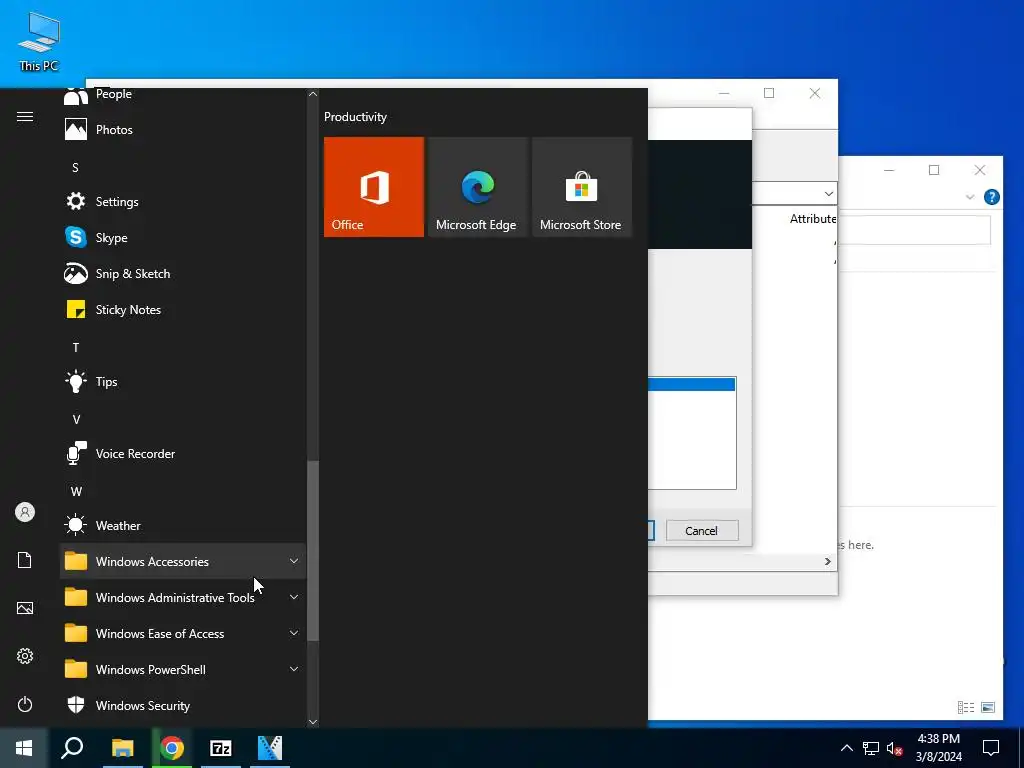
Task: Click the muted volume tray icon
Action: pos(894,748)
